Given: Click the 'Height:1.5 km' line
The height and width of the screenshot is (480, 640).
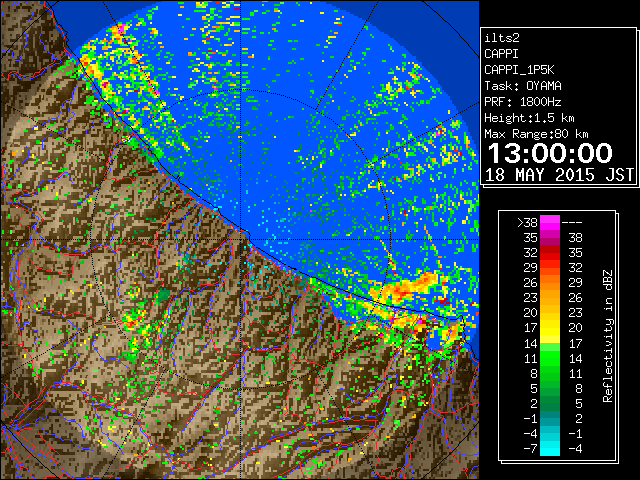Looking at the screenshot, I should point(529,118).
